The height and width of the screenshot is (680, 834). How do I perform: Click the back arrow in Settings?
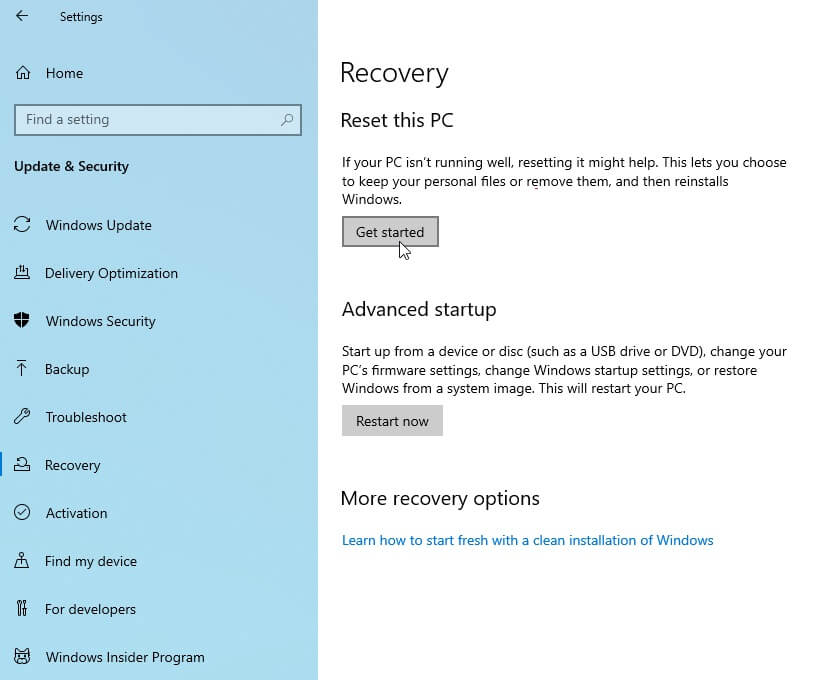[22, 16]
